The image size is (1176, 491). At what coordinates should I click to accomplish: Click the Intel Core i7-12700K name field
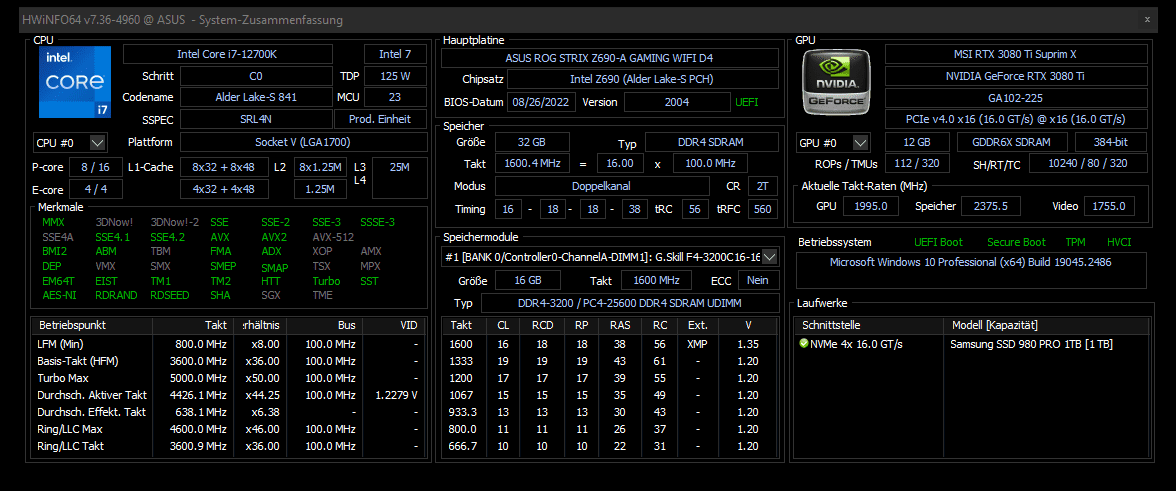tap(227, 54)
